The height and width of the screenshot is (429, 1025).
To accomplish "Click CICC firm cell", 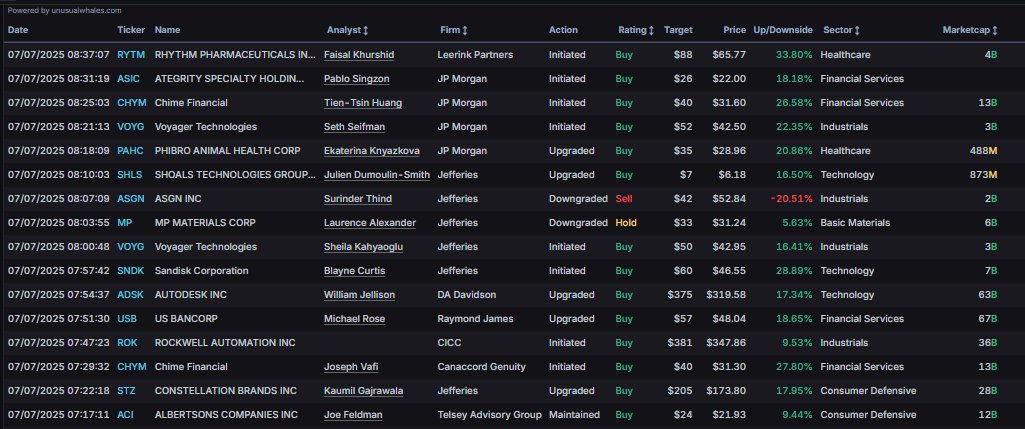I will tap(450, 343).
